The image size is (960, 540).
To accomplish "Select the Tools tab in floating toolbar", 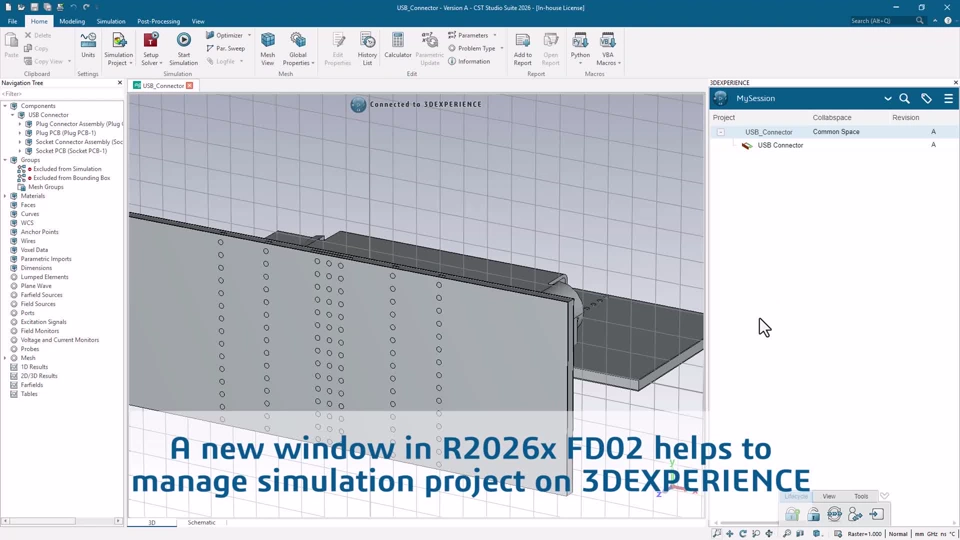I will coord(861,496).
